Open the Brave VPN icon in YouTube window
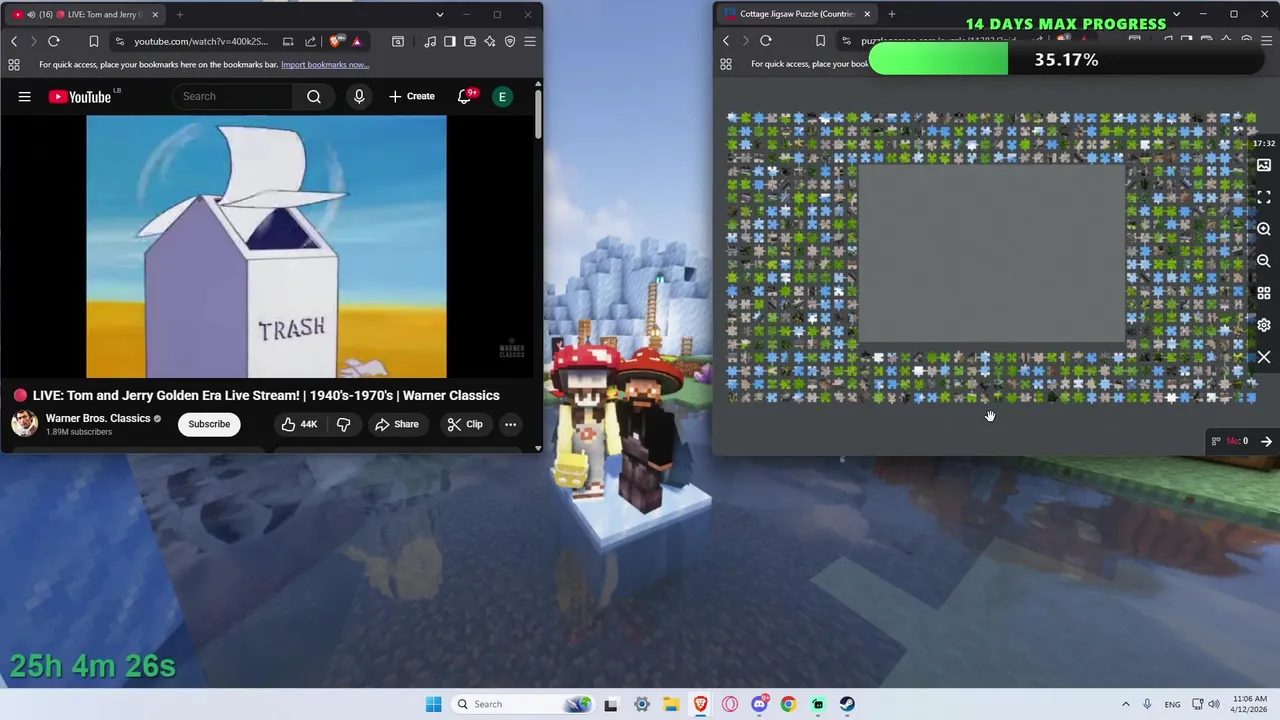 [x=510, y=41]
